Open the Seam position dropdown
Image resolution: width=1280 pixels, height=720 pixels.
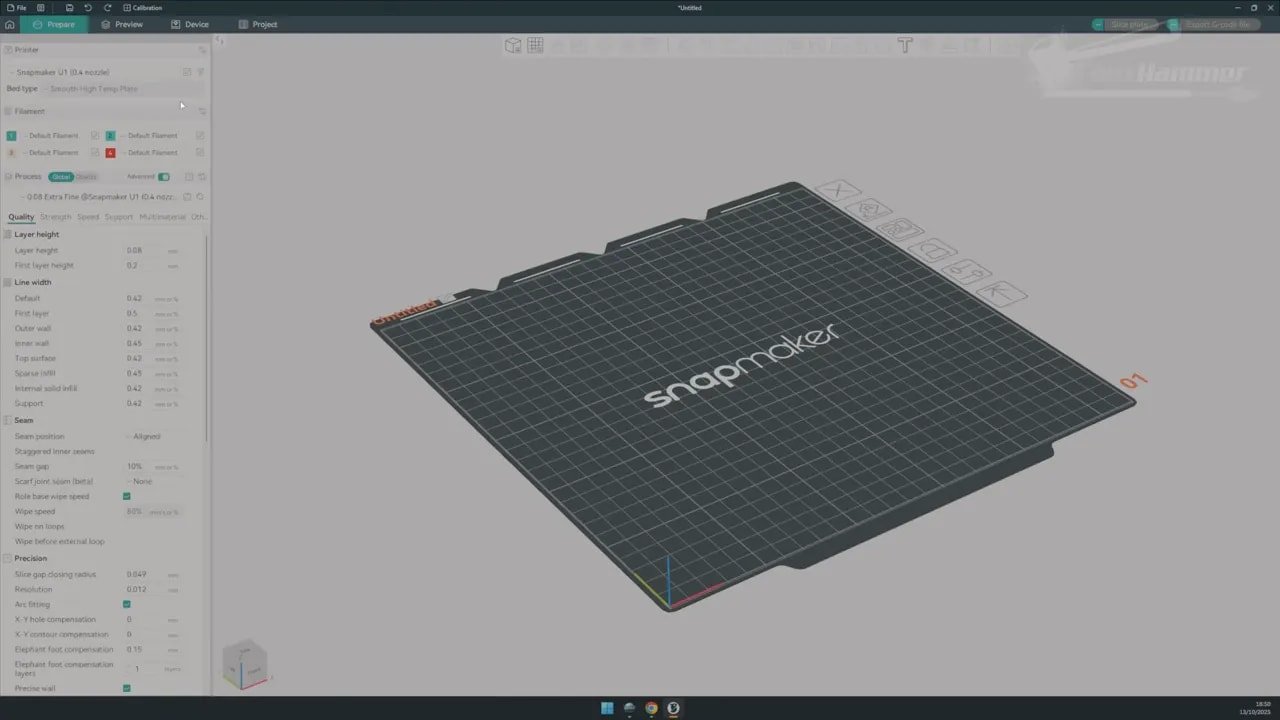(154, 437)
